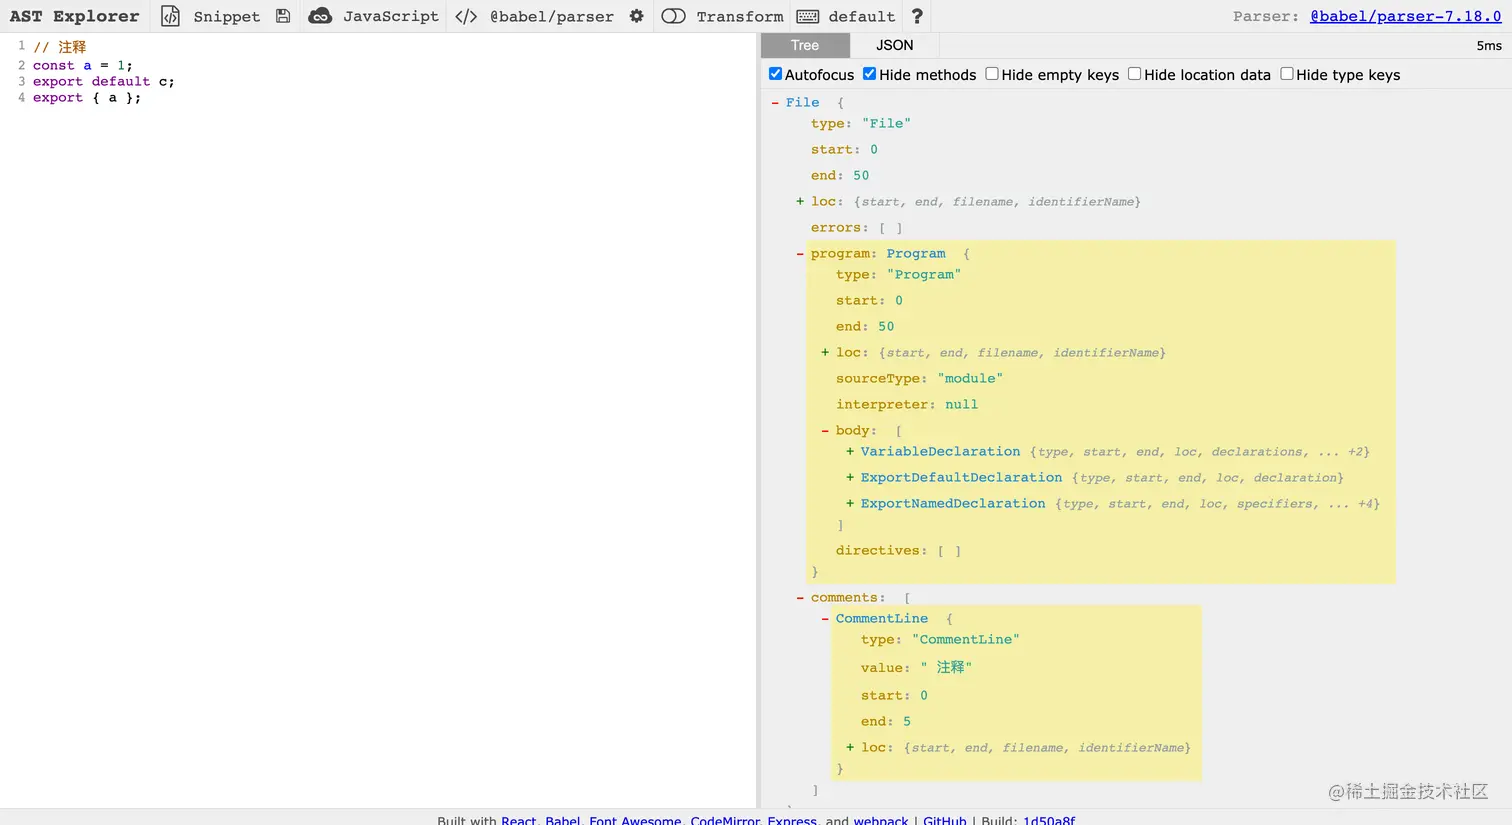Check the Hide location data checkbox
The height and width of the screenshot is (825, 1512).
click(1134, 74)
